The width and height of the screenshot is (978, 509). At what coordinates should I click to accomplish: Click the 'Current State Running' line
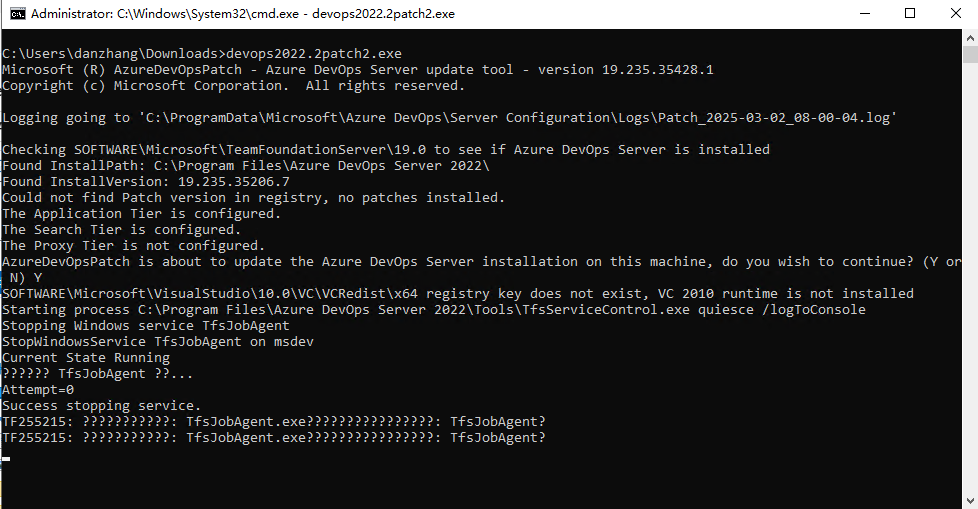click(86, 357)
